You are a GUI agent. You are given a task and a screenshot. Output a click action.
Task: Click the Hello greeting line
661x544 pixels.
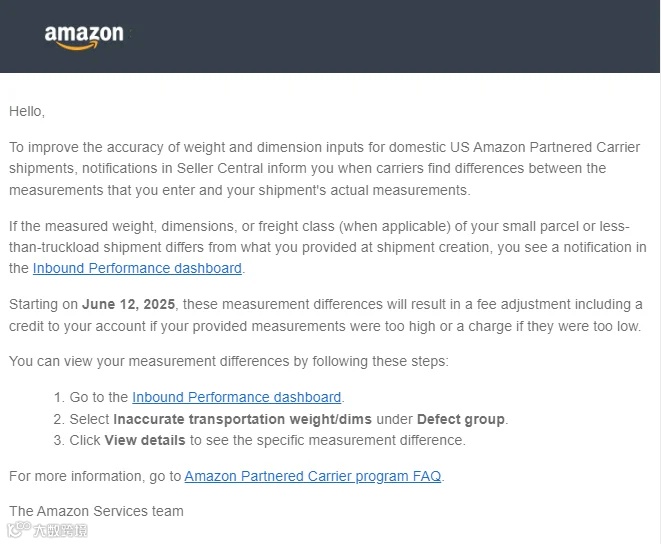(27, 111)
